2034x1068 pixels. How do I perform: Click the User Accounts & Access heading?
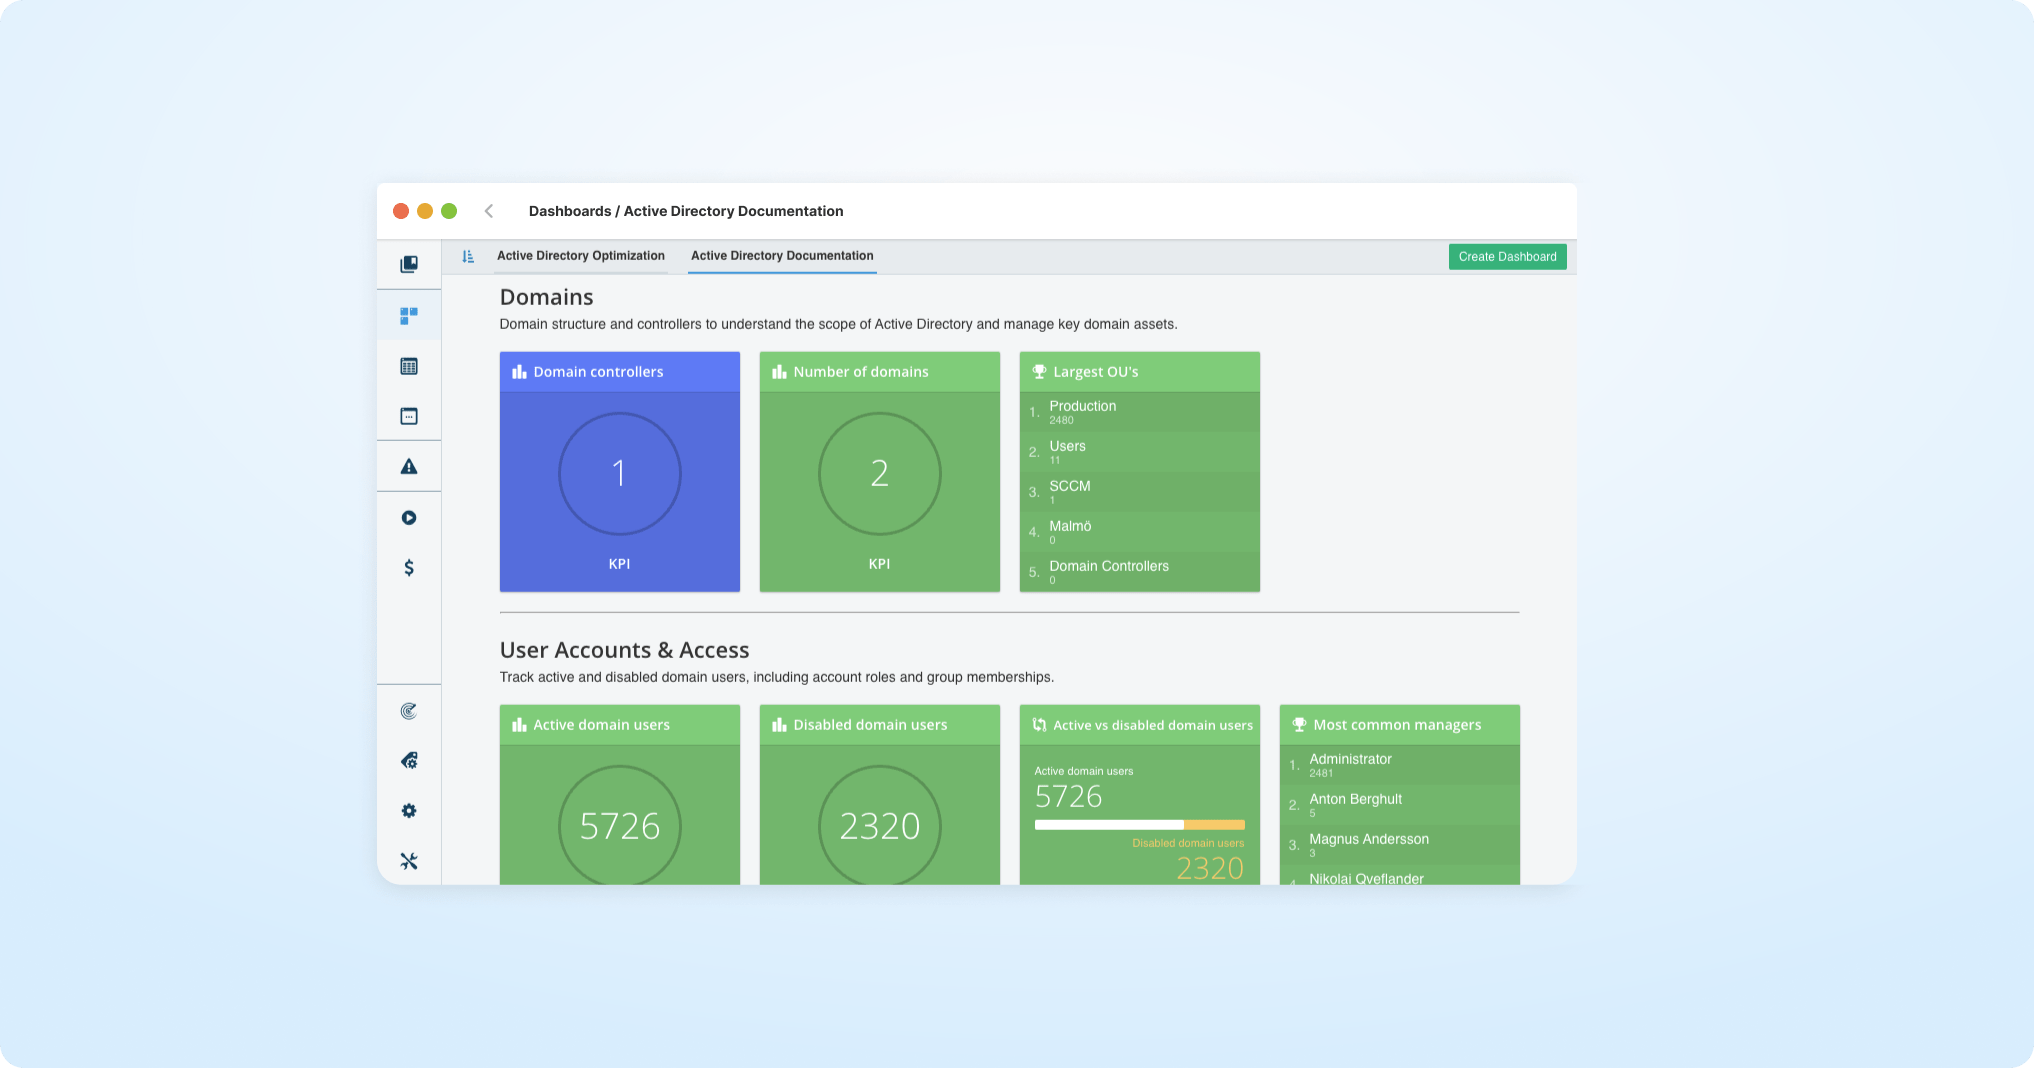(x=624, y=650)
